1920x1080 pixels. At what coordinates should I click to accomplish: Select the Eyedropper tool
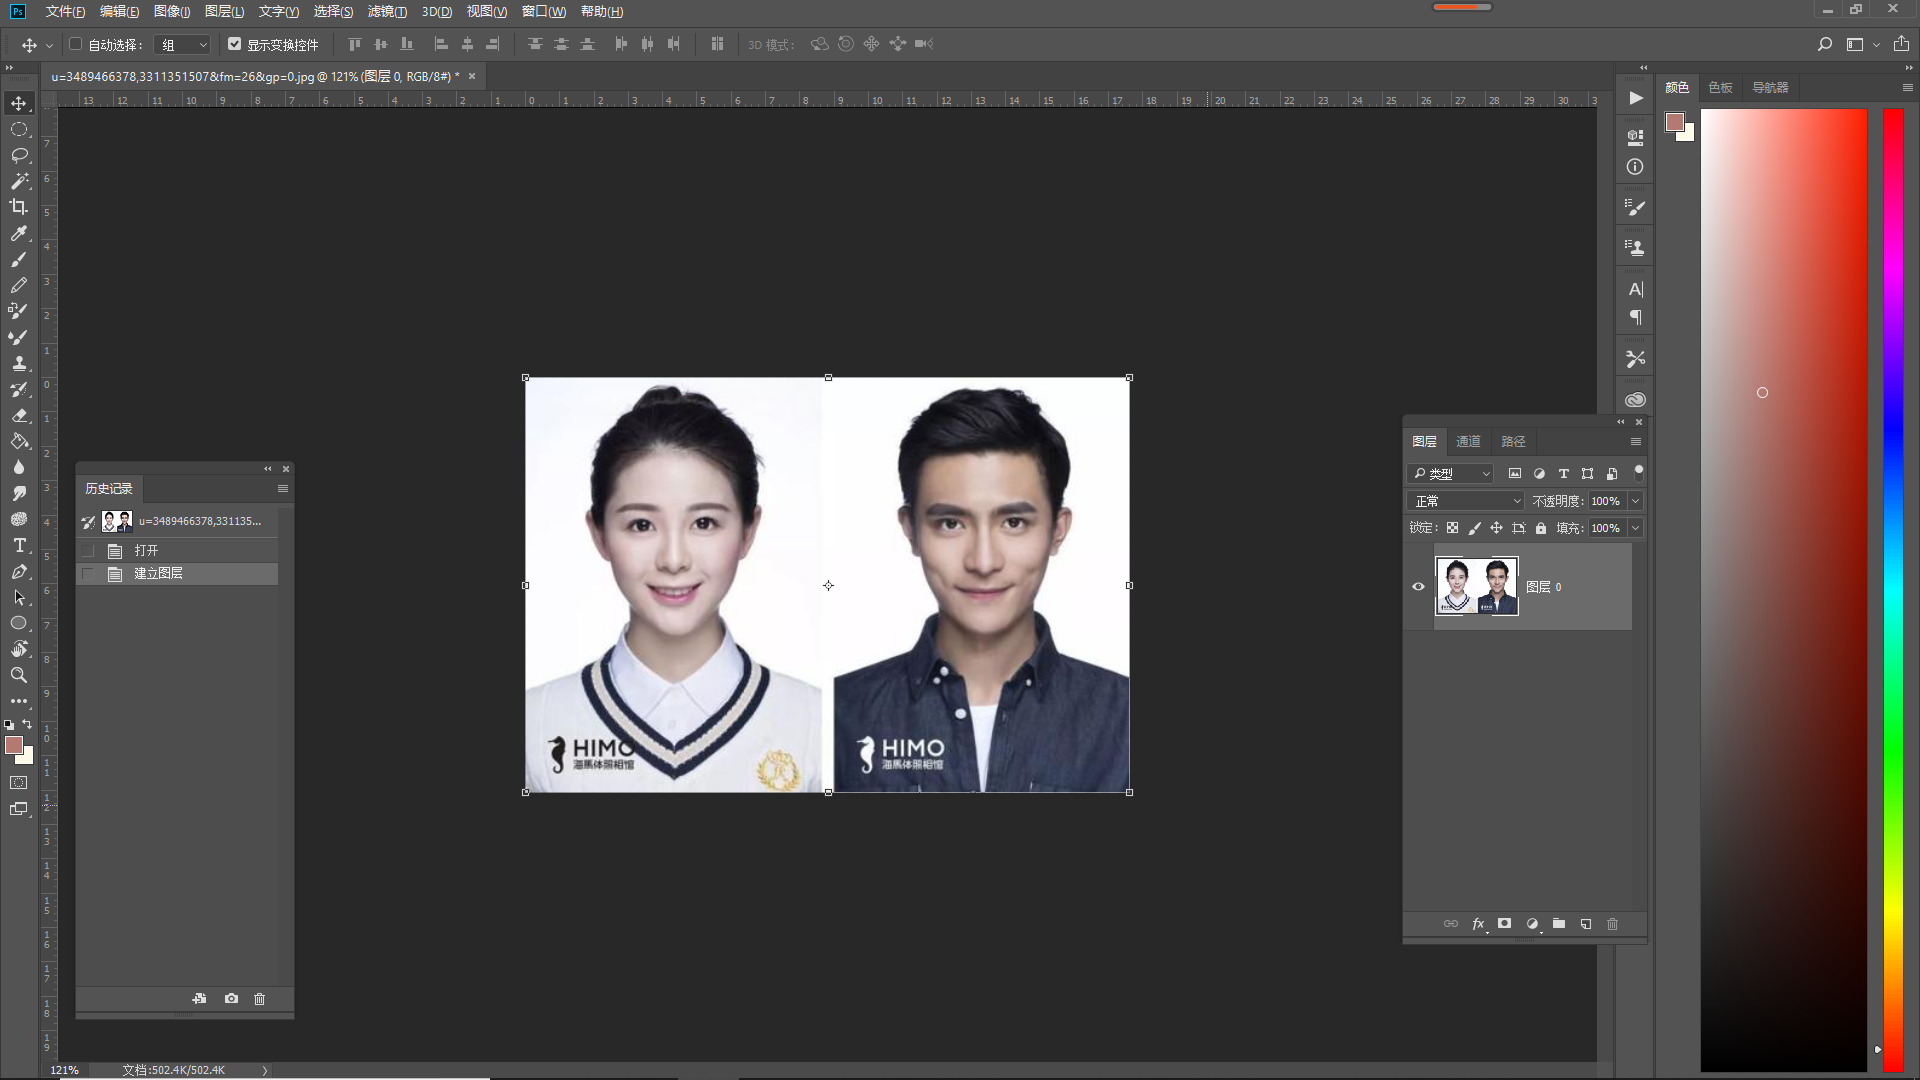tap(19, 233)
